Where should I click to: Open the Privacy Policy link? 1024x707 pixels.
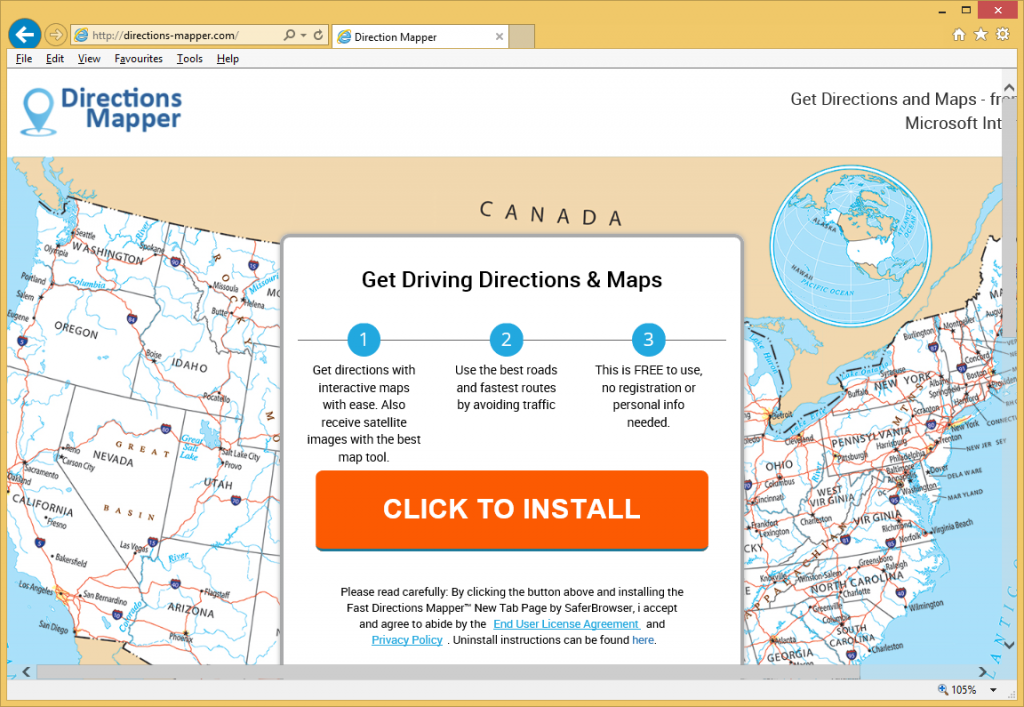(x=407, y=640)
